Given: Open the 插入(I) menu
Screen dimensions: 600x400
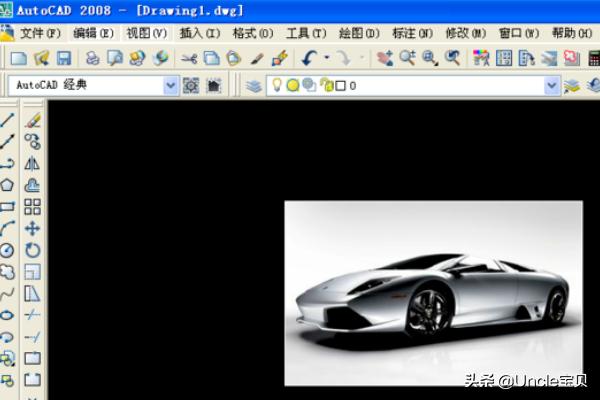Looking at the screenshot, I should point(200,34).
